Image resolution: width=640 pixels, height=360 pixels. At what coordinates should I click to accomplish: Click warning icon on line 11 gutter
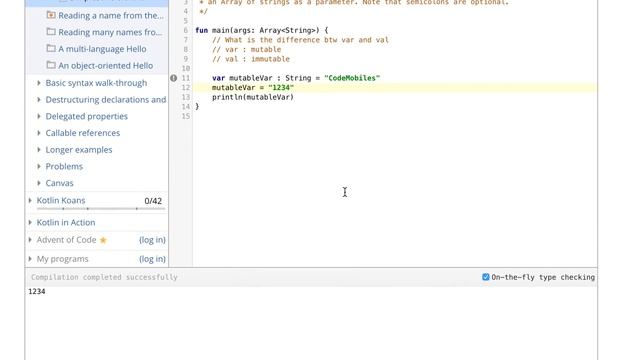click(x=173, y=78)
